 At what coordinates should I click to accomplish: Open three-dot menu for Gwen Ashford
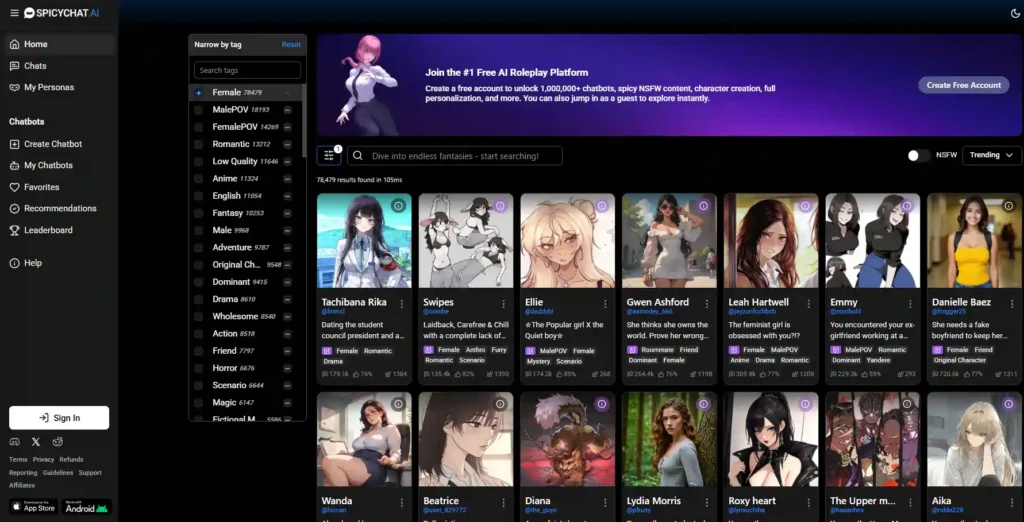[707, 303]
